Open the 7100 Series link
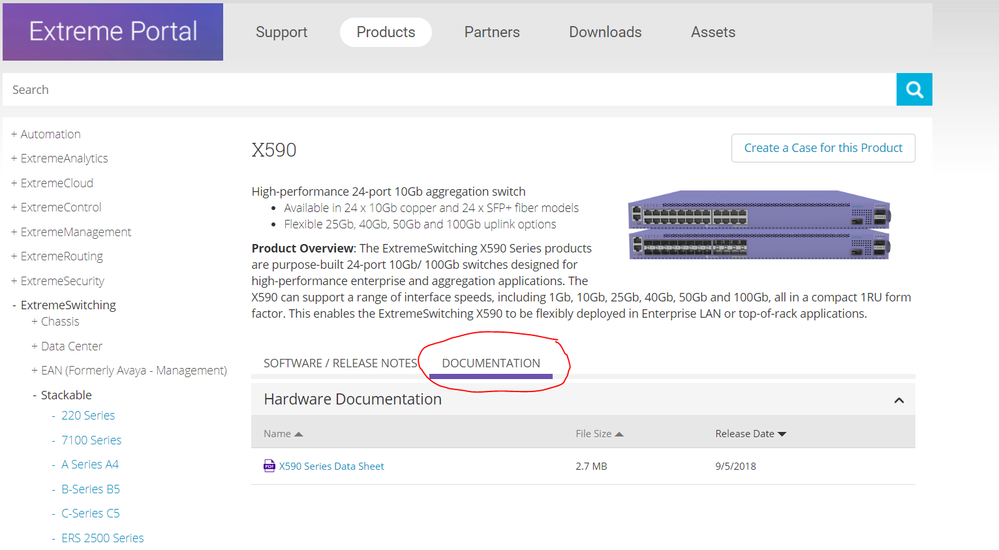This screenshot has height=550, width=999. (x=91, y=440)
